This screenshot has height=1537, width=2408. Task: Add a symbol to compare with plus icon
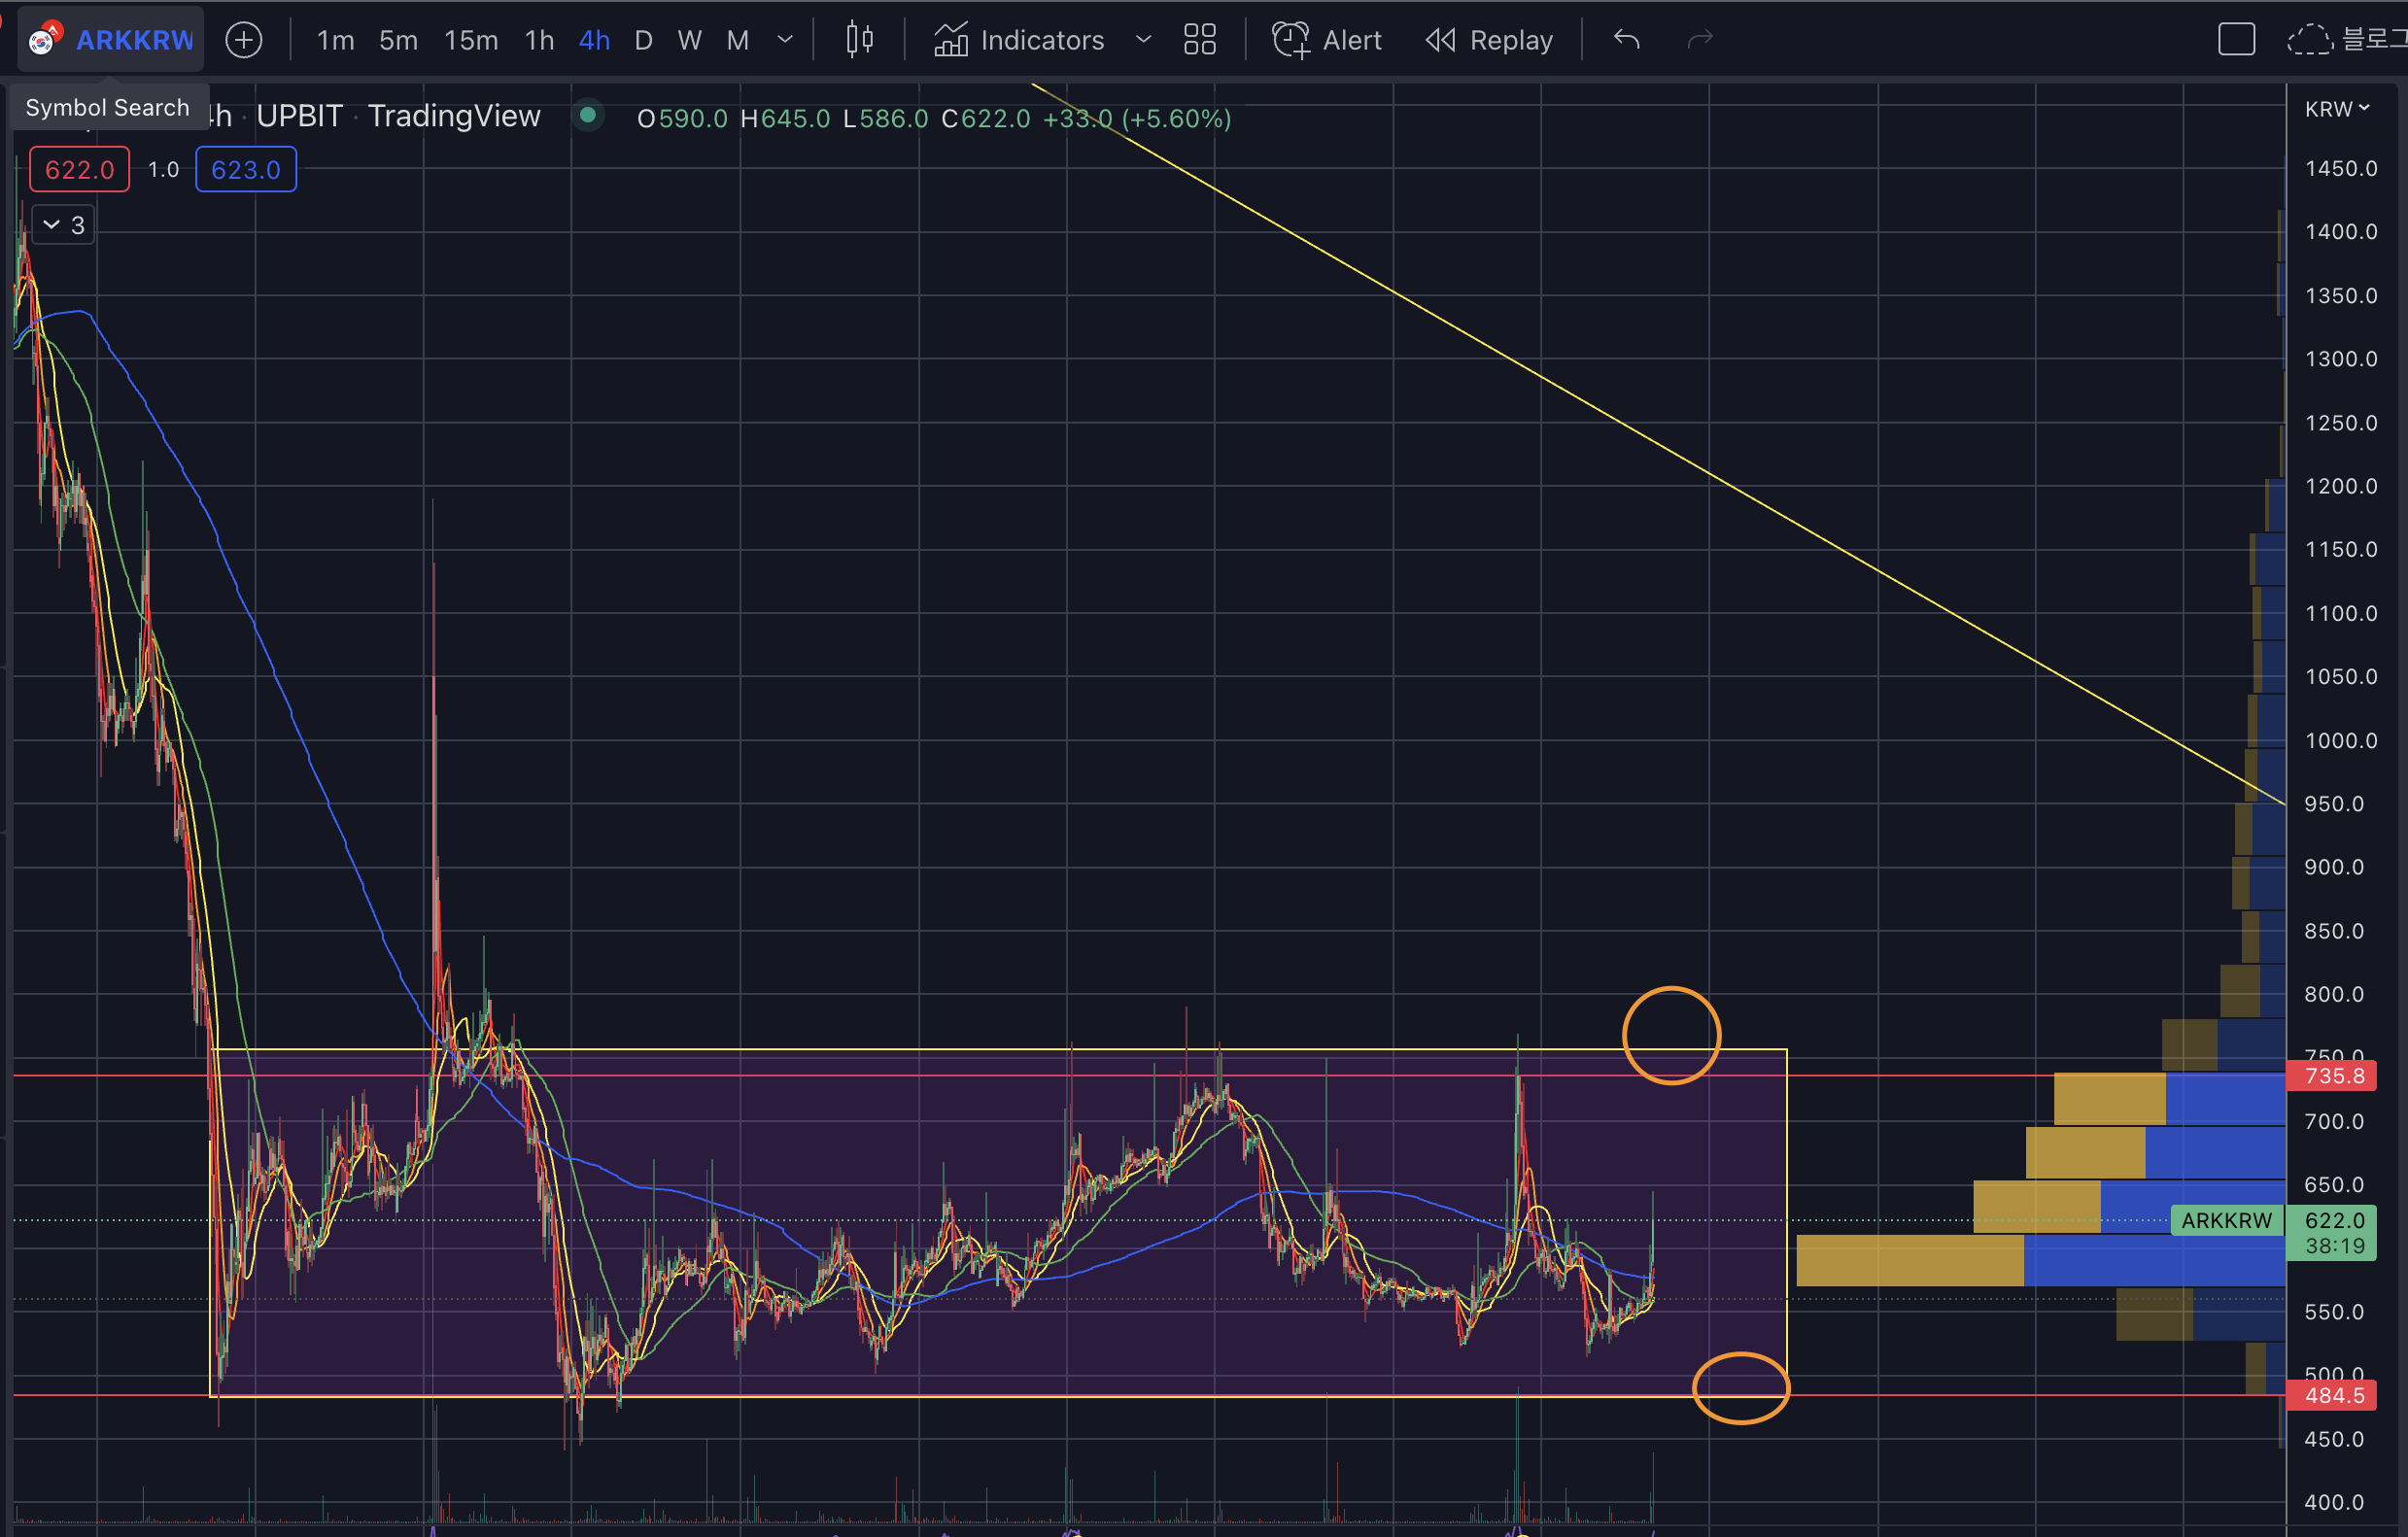(x=244, y=40)
